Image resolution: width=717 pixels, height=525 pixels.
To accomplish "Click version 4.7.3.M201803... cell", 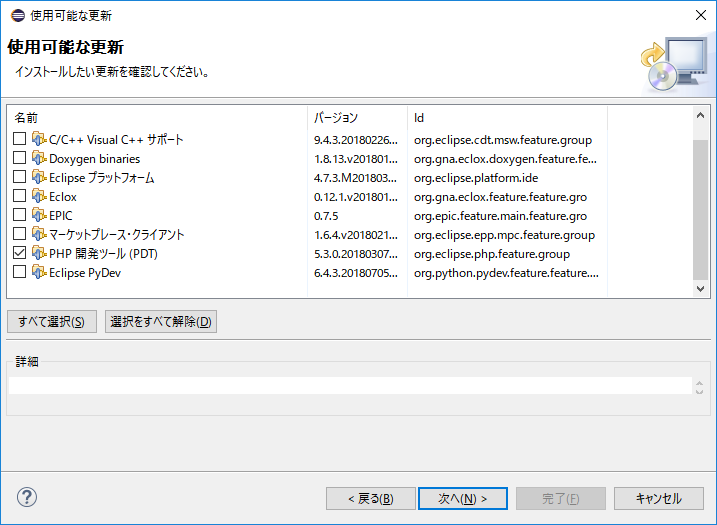I will click(355, 178).
